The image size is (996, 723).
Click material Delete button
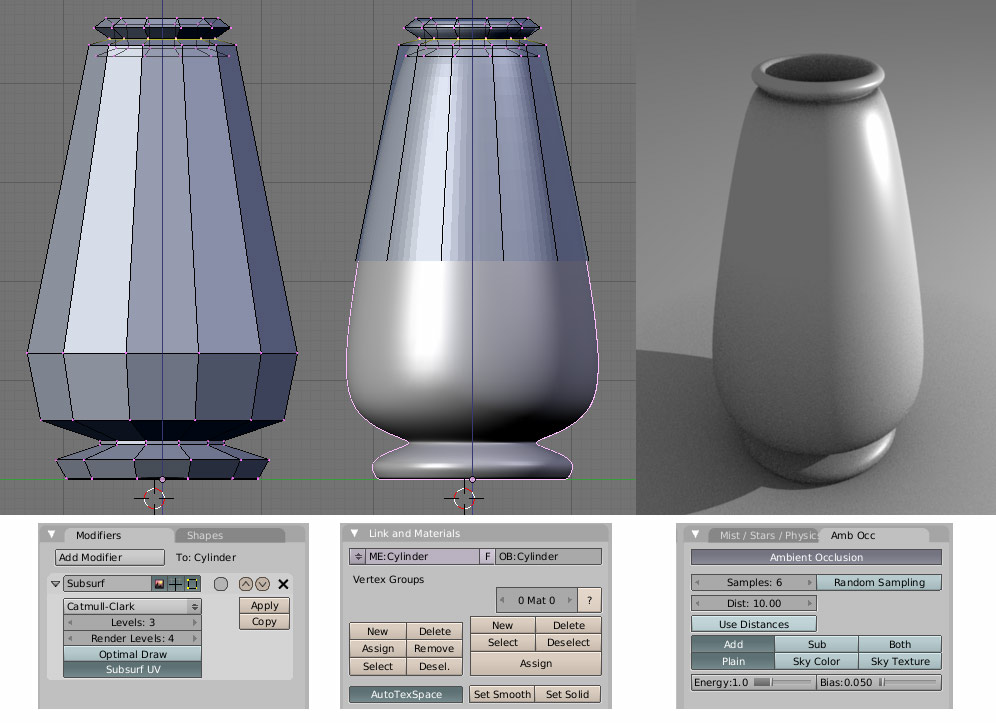[x=569, y=626]
